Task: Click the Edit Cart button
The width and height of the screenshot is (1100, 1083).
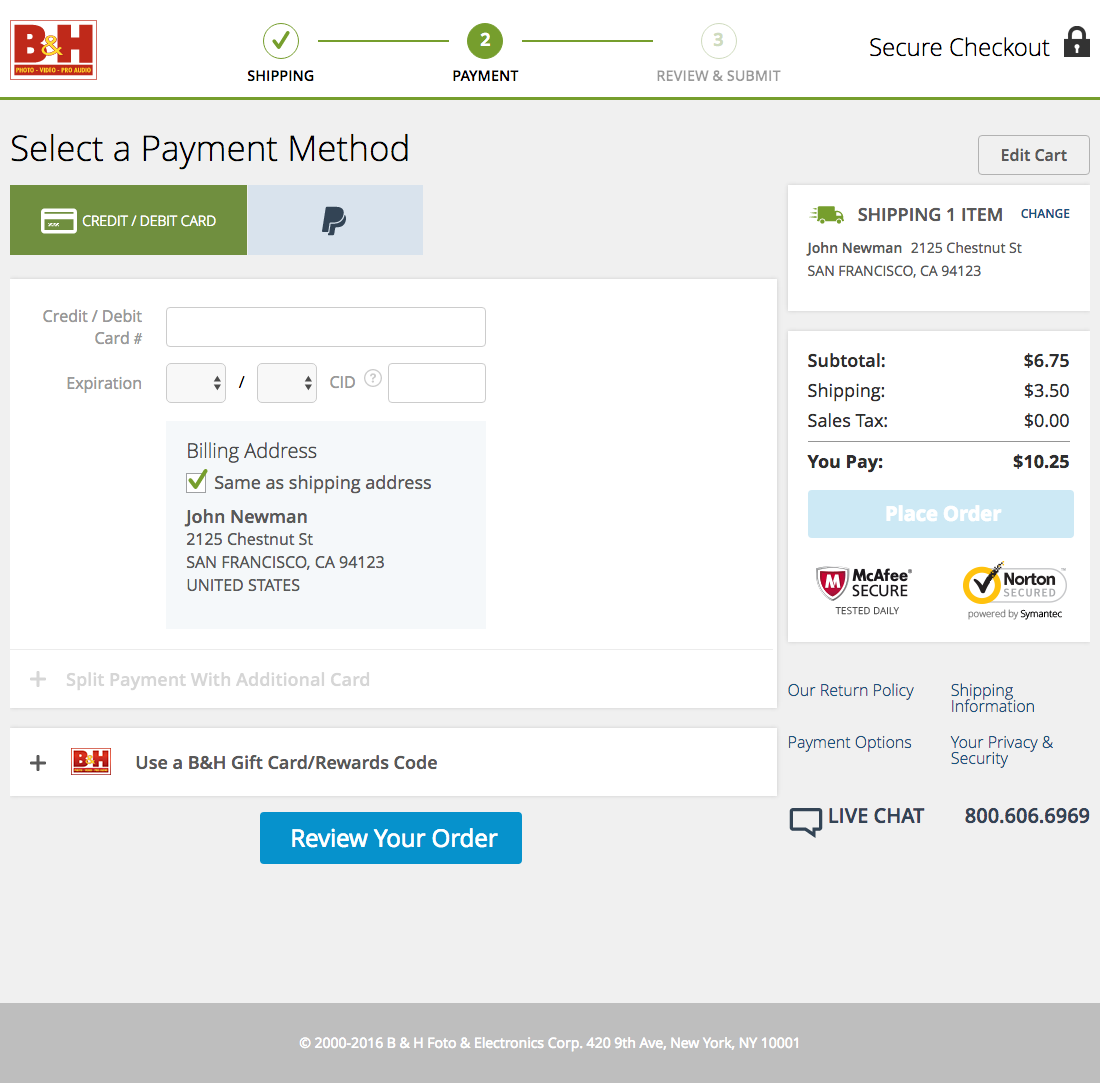Action: [x=1033, y=154]
